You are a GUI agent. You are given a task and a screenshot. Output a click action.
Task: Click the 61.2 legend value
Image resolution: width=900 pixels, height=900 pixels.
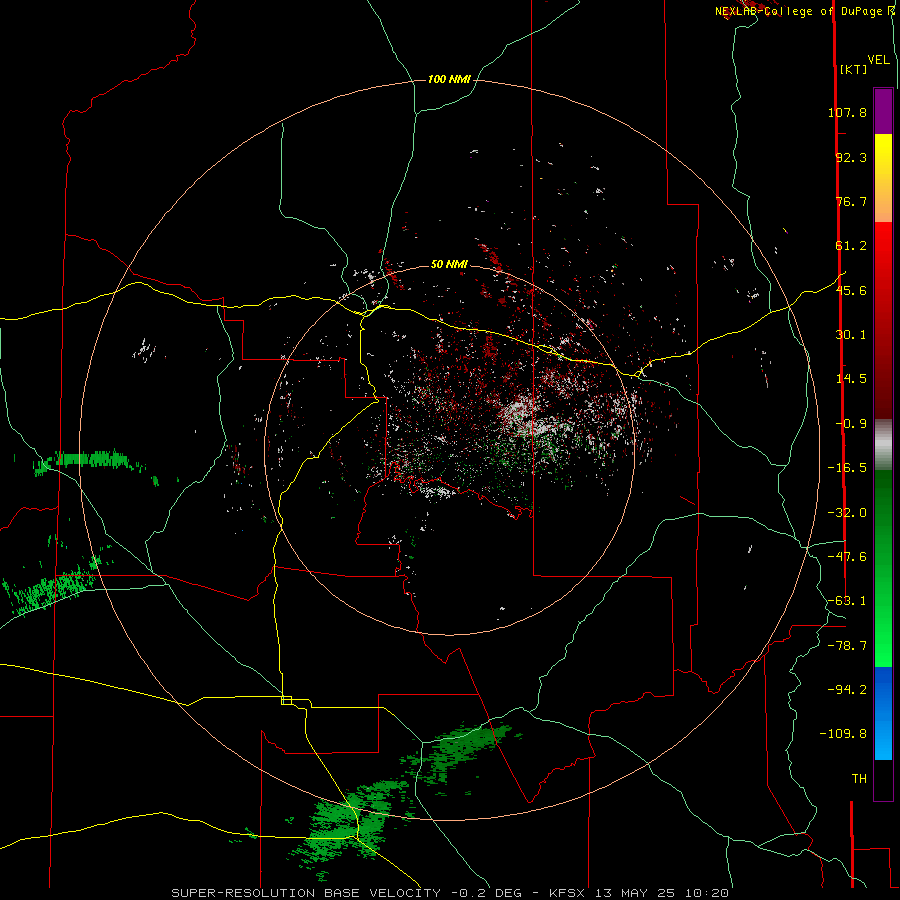pos(851,246)
